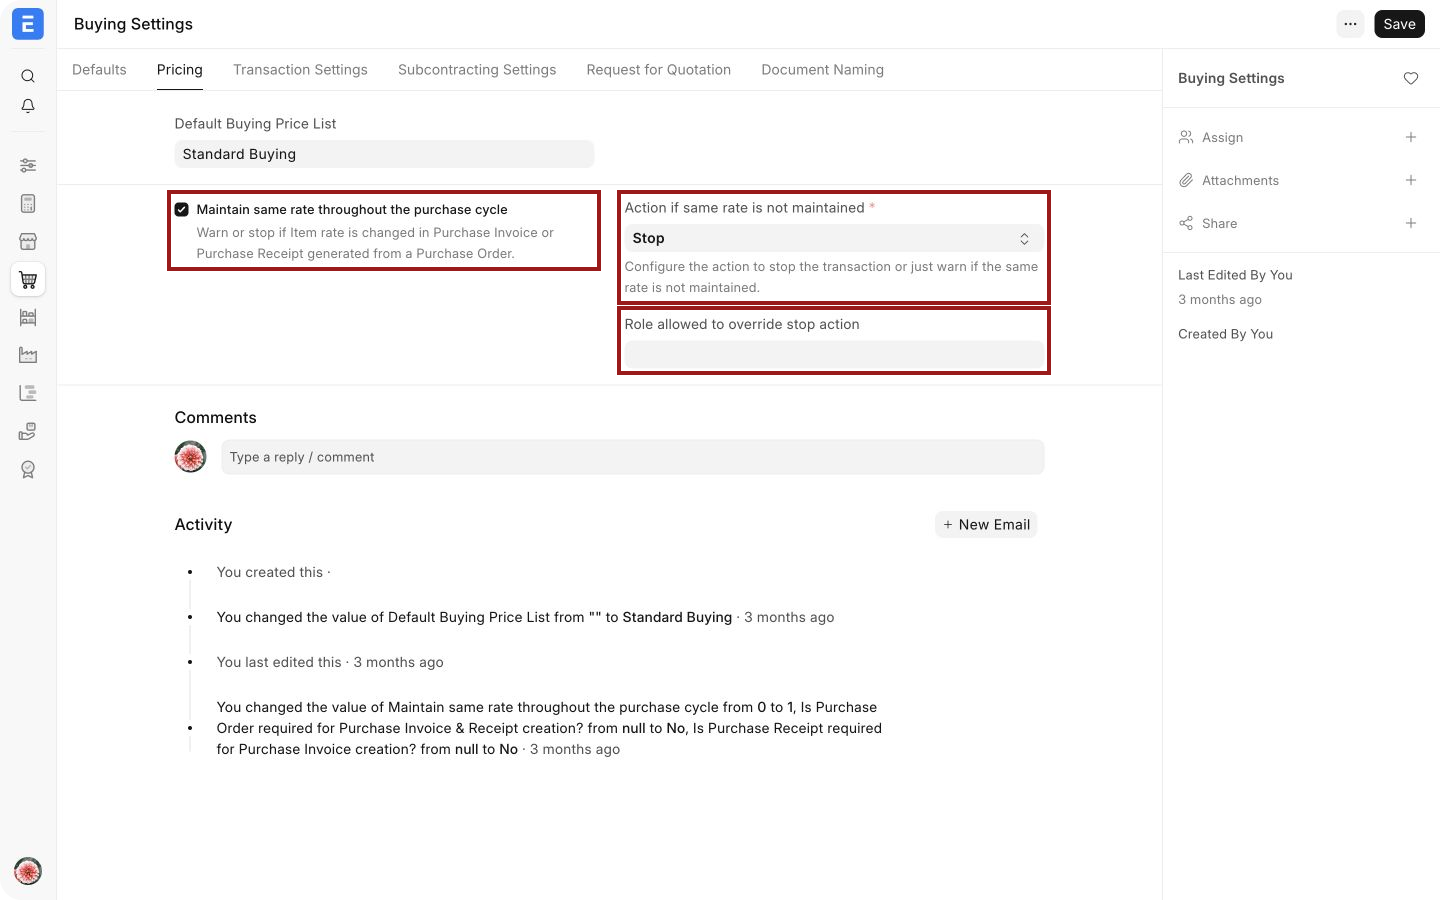Click the Attachments label in sidebar
This screenshot has height=900, width=1440.
(x=1240, y=180)
